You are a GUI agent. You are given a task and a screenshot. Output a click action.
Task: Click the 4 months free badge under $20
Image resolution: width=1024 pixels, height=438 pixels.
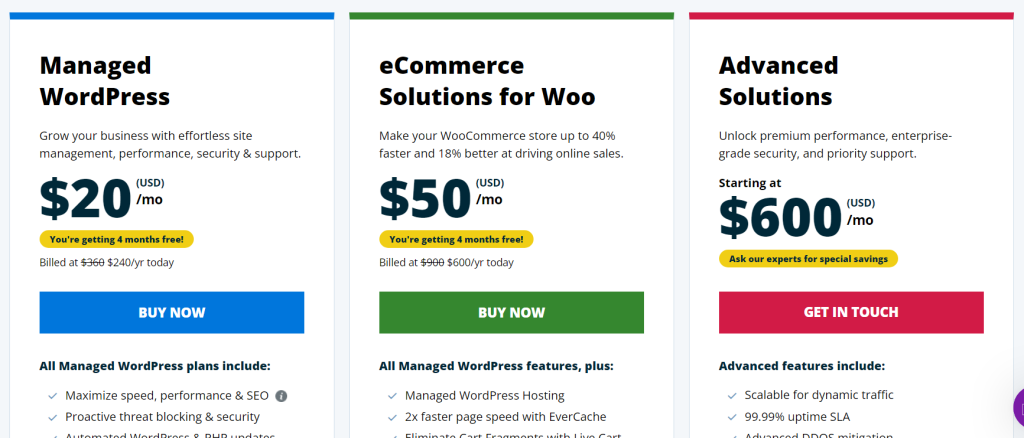coord(117,239)
